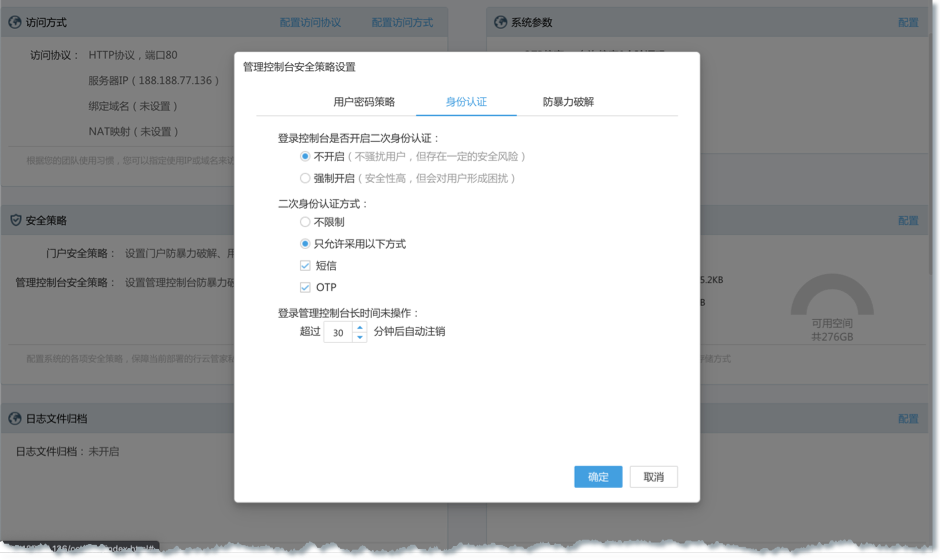Image resolution: width=940 pixels, height=560 pixels.
Task: Decrease auto-logout minutes with down arrow
Action: [360, 337]
